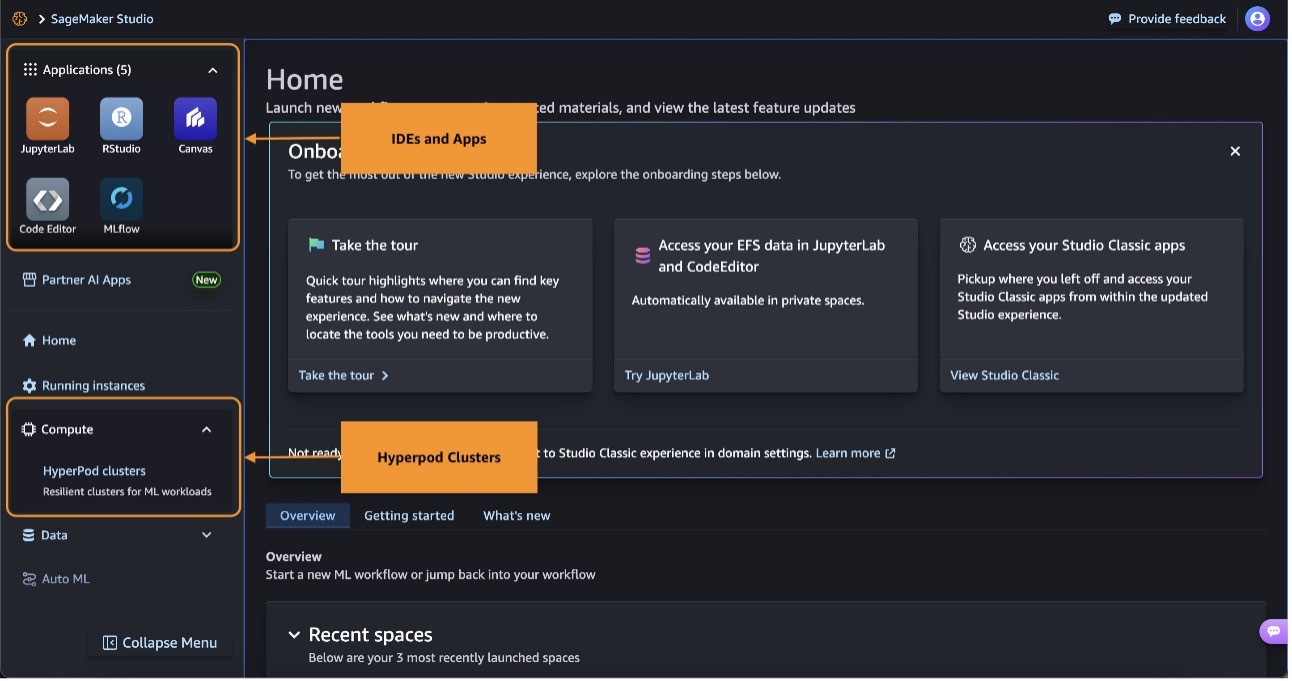Image resolution: width=1292 pixels, height=681 pixels.
Task: Click the Provide feedback button
Action: [1167, 19]
